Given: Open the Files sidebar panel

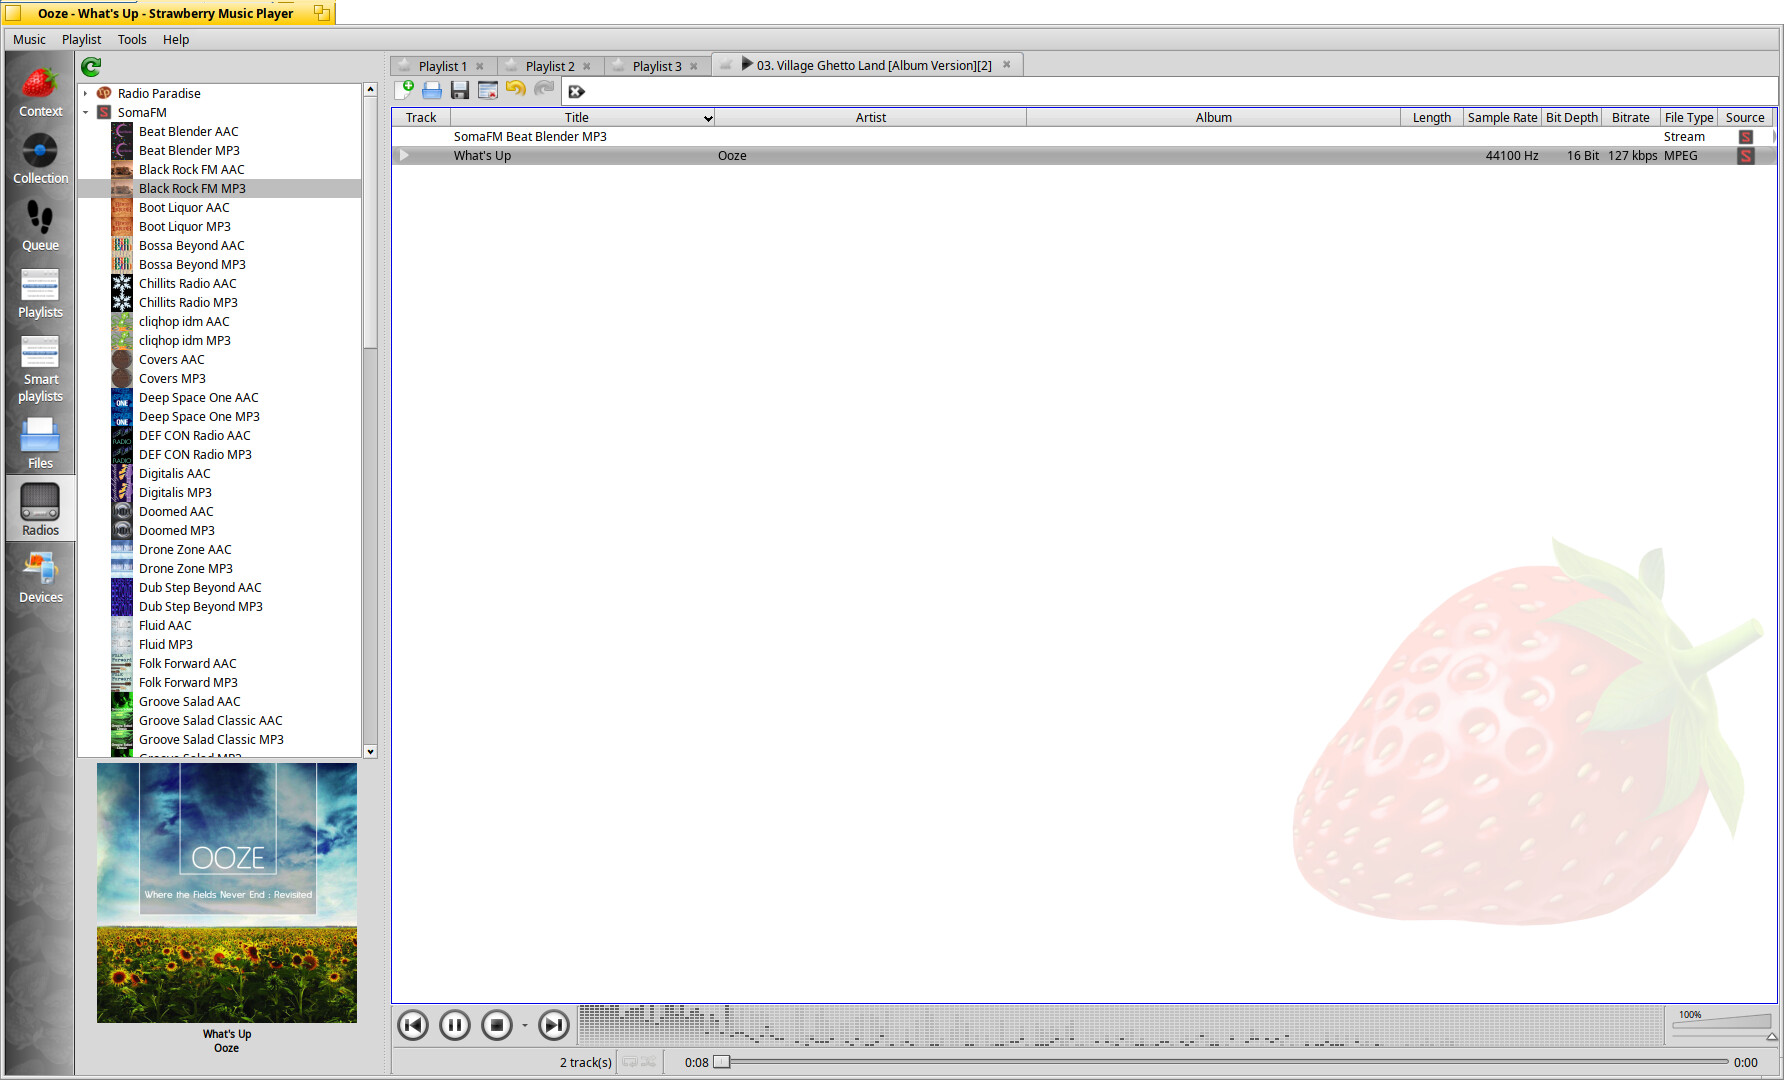Looking at the screenshot, I should (40, 443).
